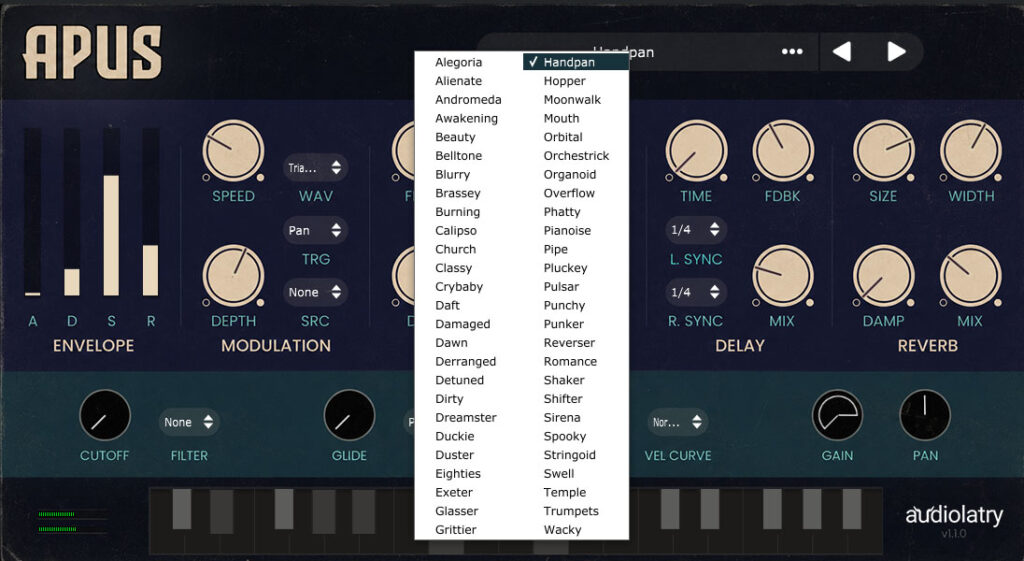Image resolution: width=1024 pixels, height=561 pixels.
Task: Choose the Wacky preset
Action: [562, 530]
